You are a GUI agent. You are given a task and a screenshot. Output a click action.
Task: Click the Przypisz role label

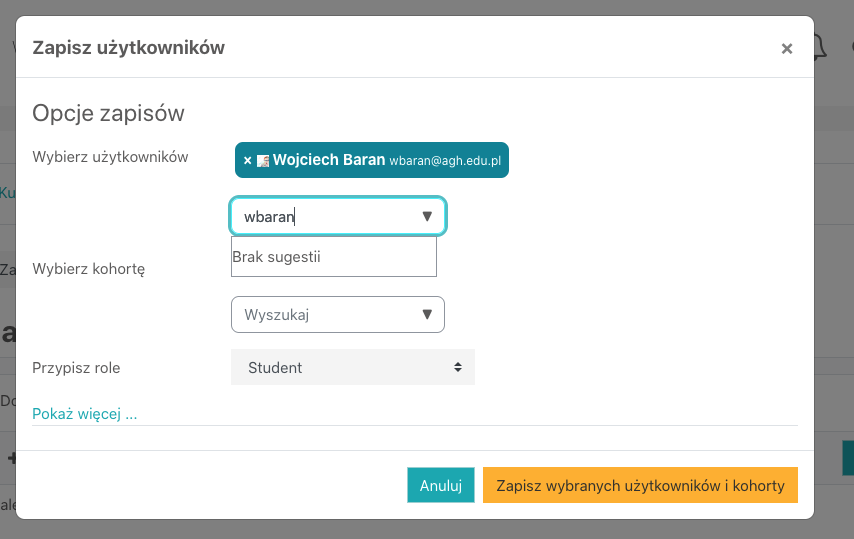click(x=76, y=368)
